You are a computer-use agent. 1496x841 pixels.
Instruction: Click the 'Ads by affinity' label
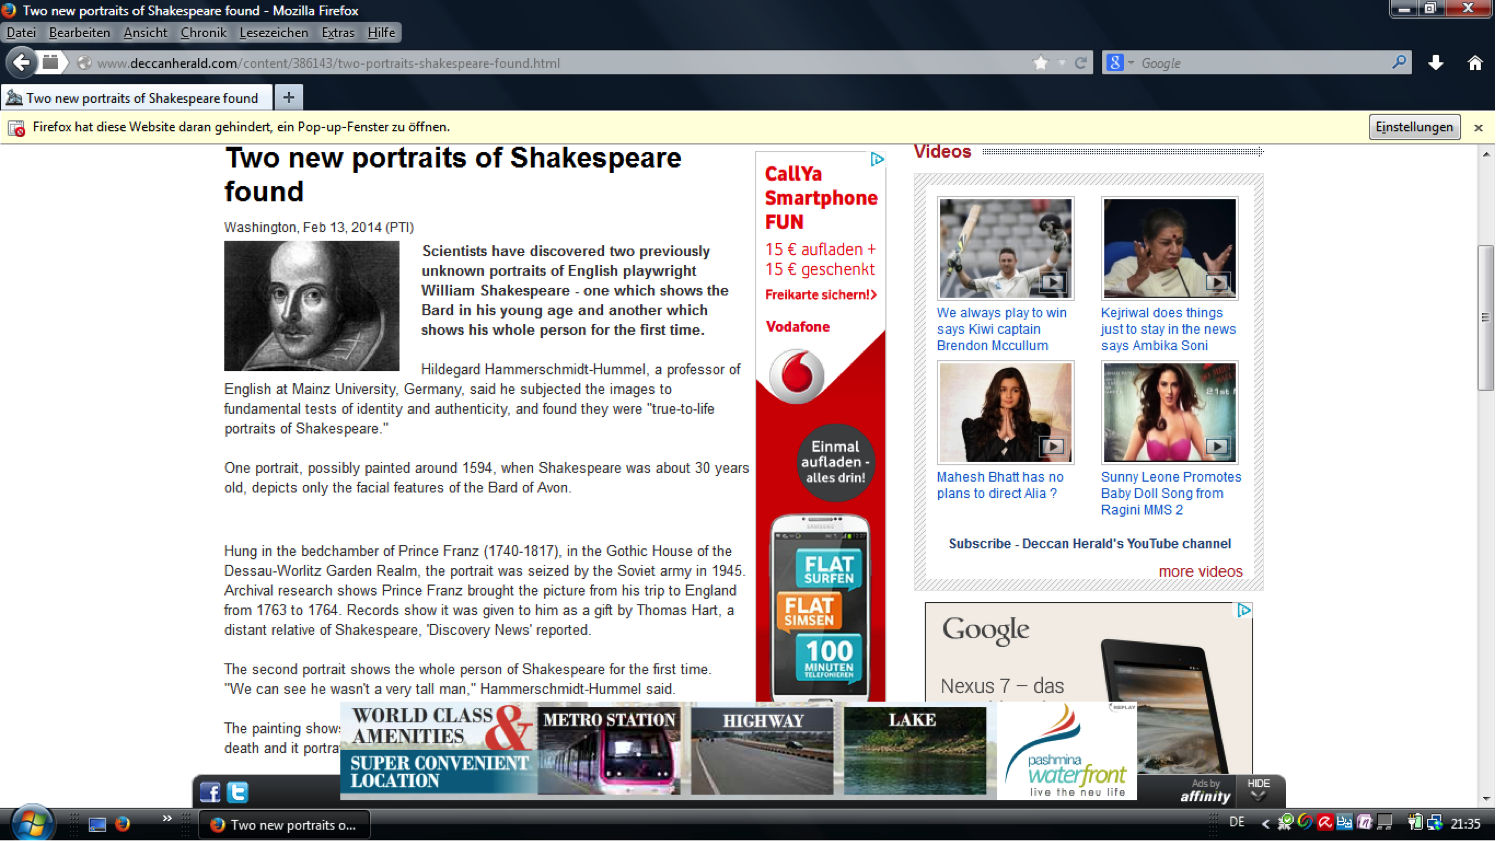[x=1205, y=791]
